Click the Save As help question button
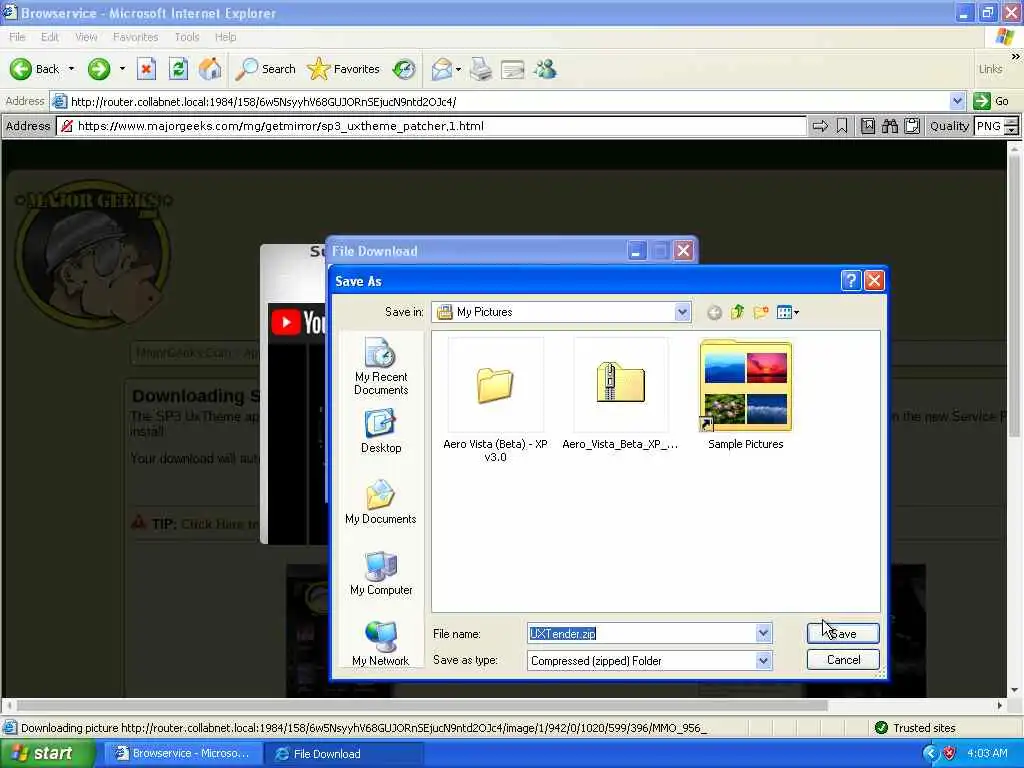 click(850, 281)
